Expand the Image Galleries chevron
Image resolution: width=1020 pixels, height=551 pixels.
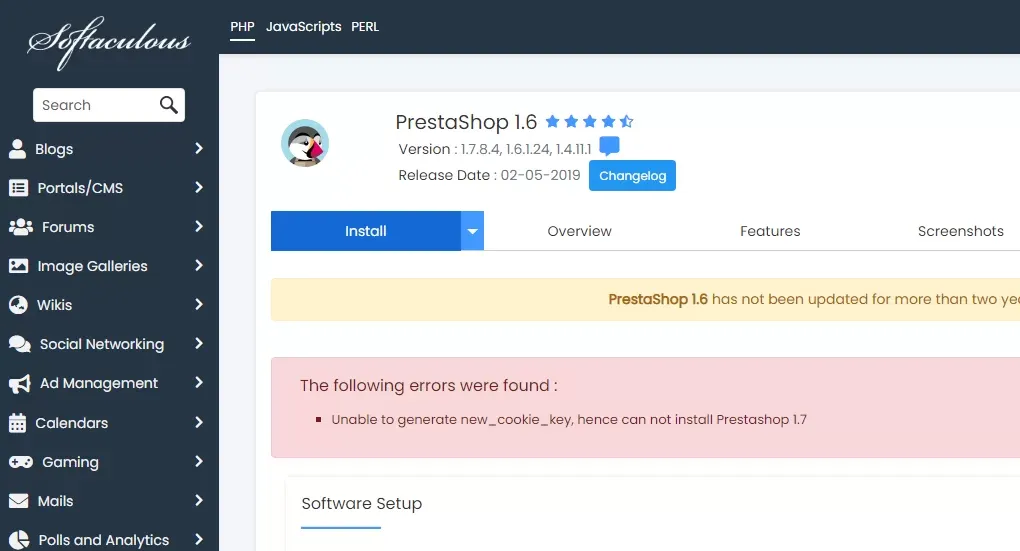pos(198,265)
